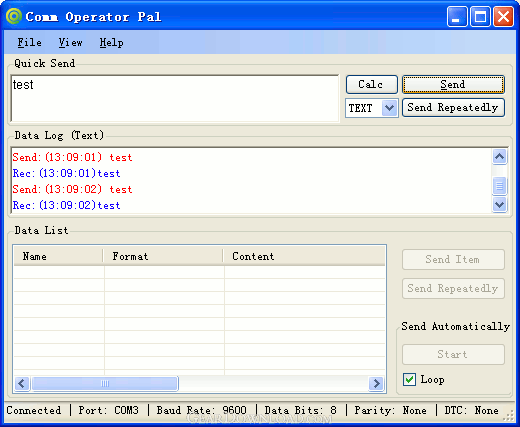Screen dimensions: 520x427
Task: Click 'DTC: None' in the status bar
Action: click(471, 410)
